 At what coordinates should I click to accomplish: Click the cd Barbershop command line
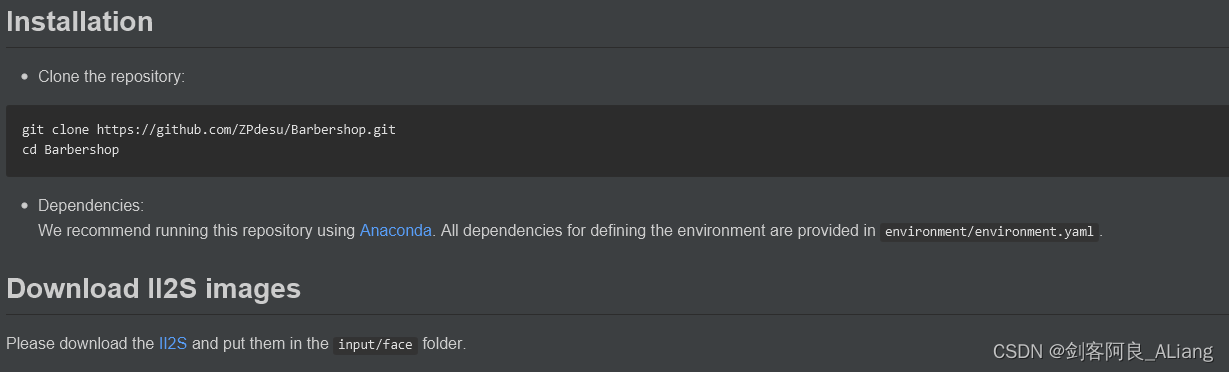pos(70,150)
